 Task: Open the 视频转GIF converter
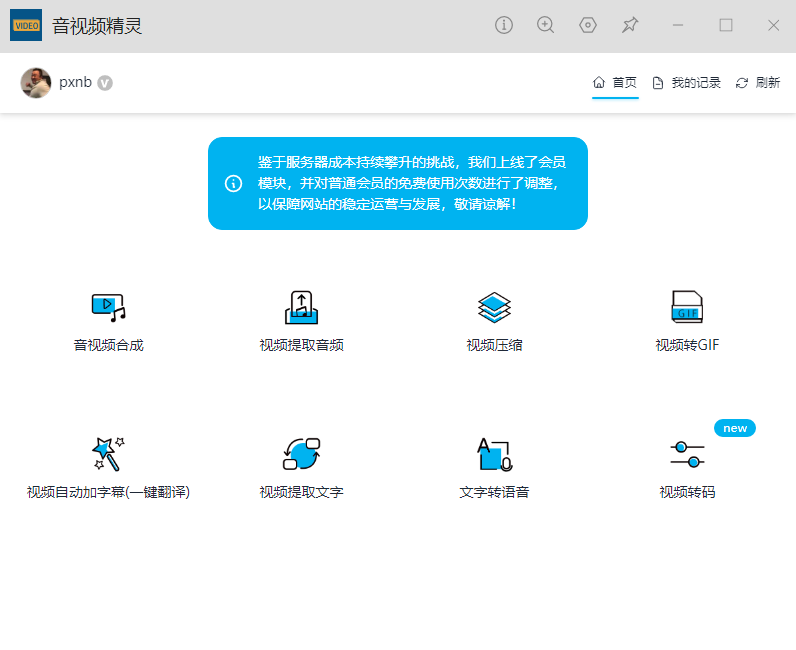(x=687, y=308)
